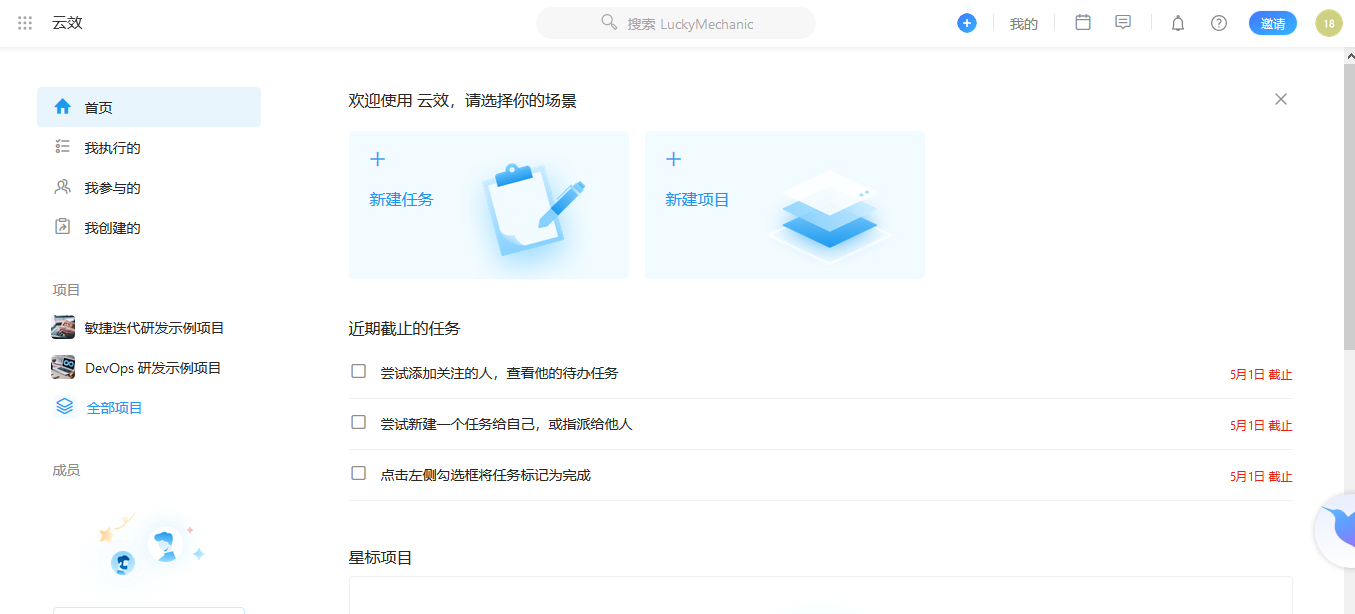Mark 尝试新建一个任务给自己 as complete

coord(358,422)
